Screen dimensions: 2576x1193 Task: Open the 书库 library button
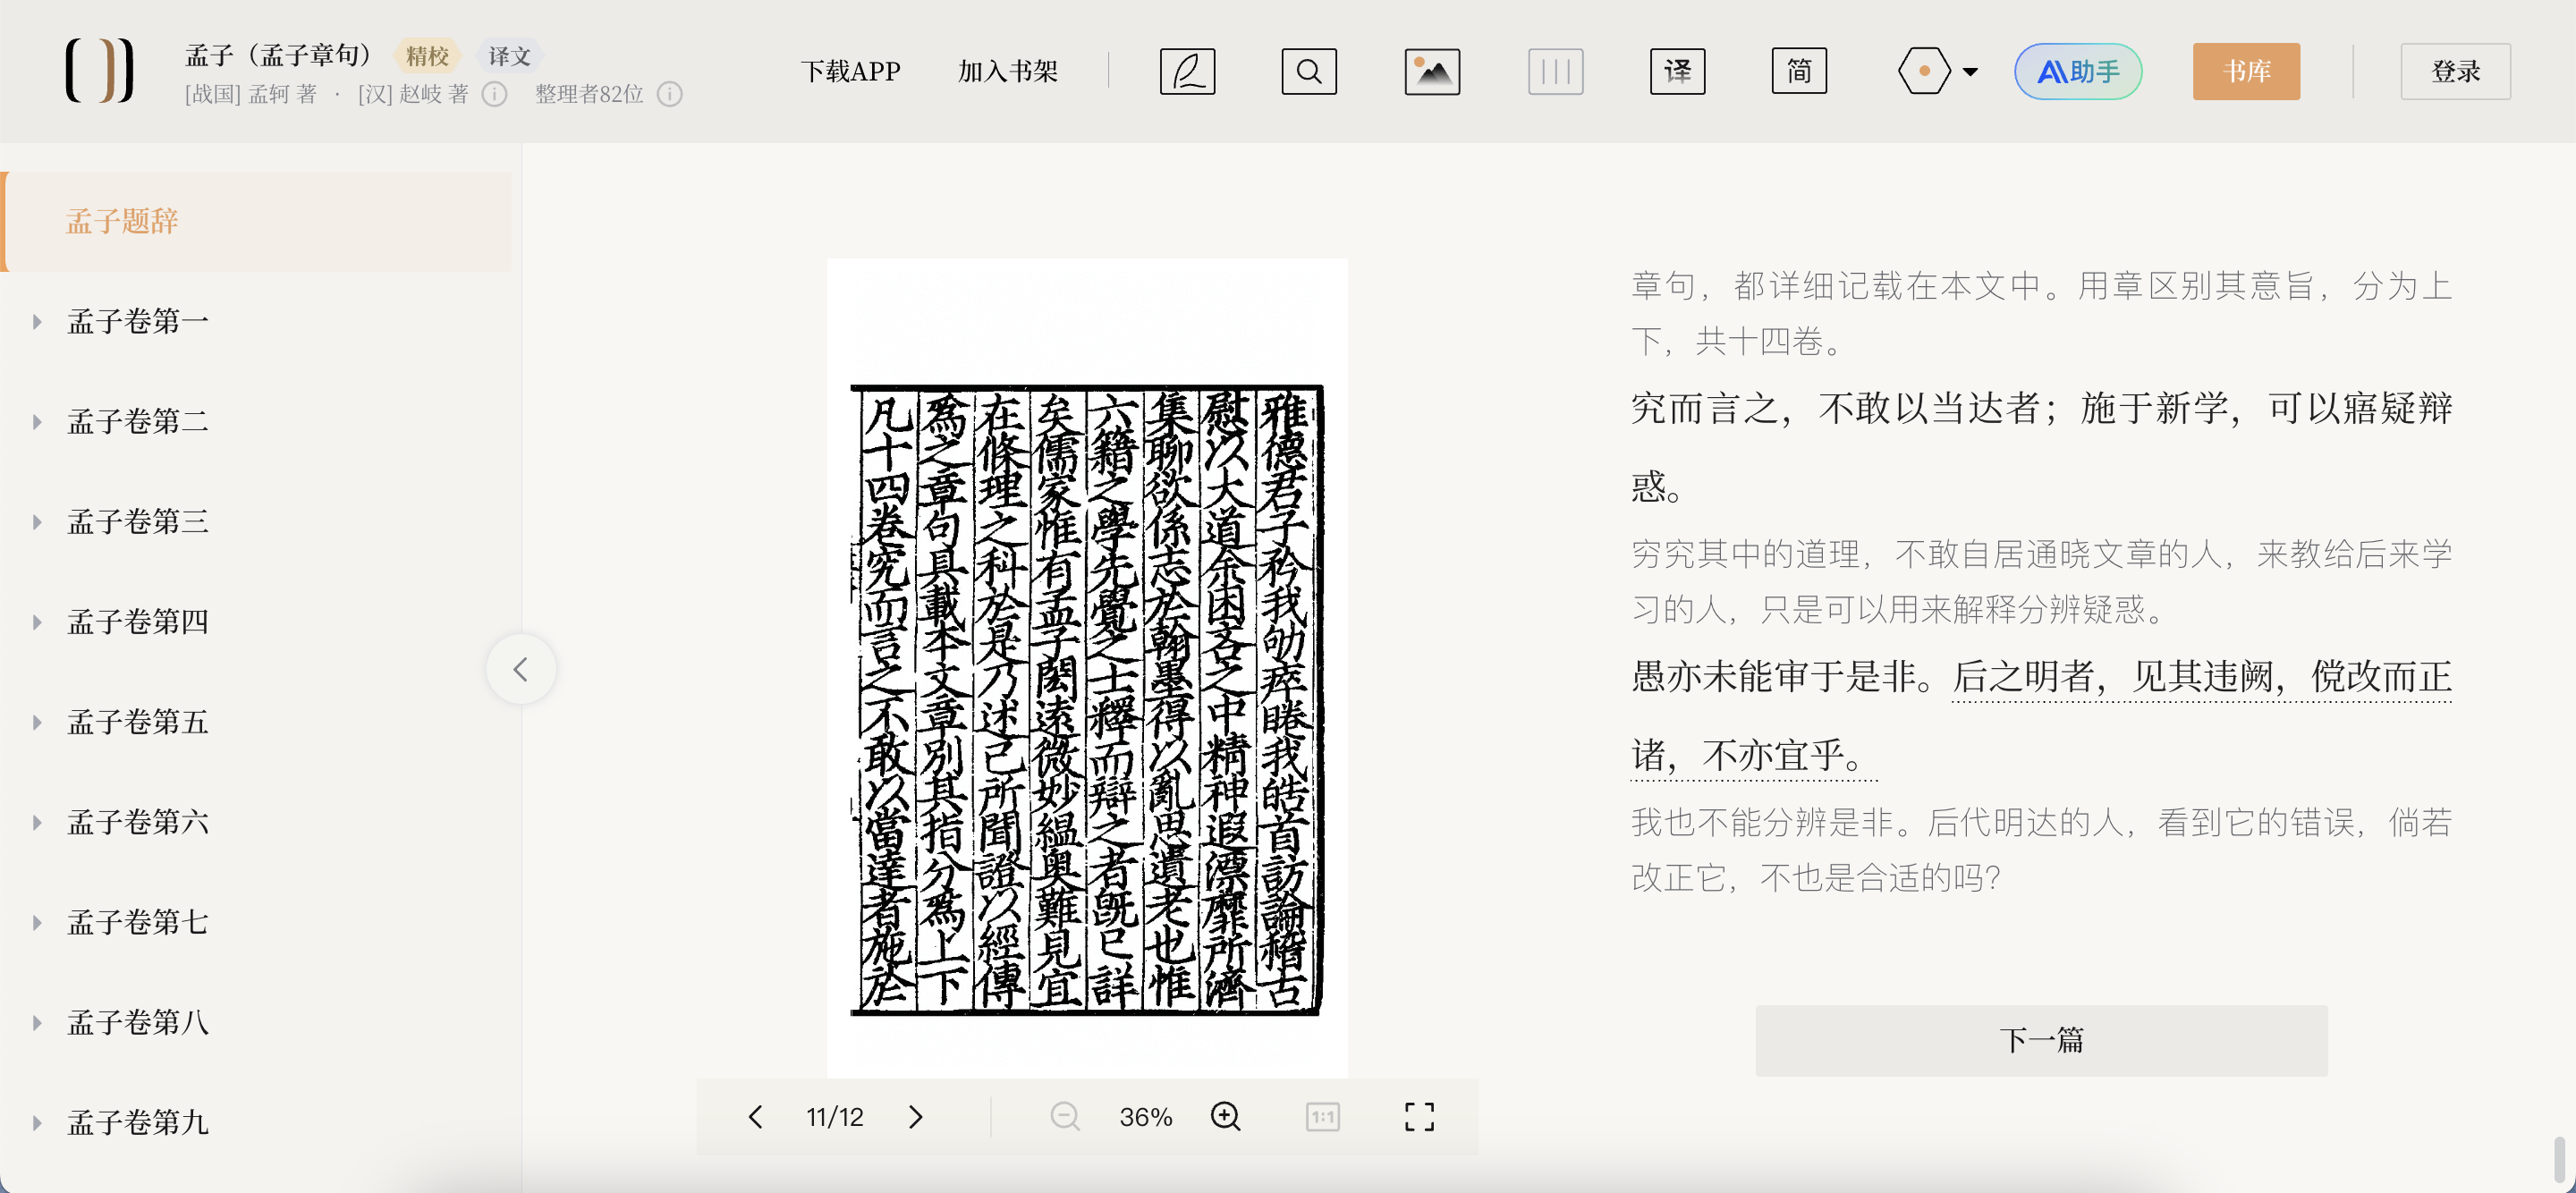pos(2245,71)
